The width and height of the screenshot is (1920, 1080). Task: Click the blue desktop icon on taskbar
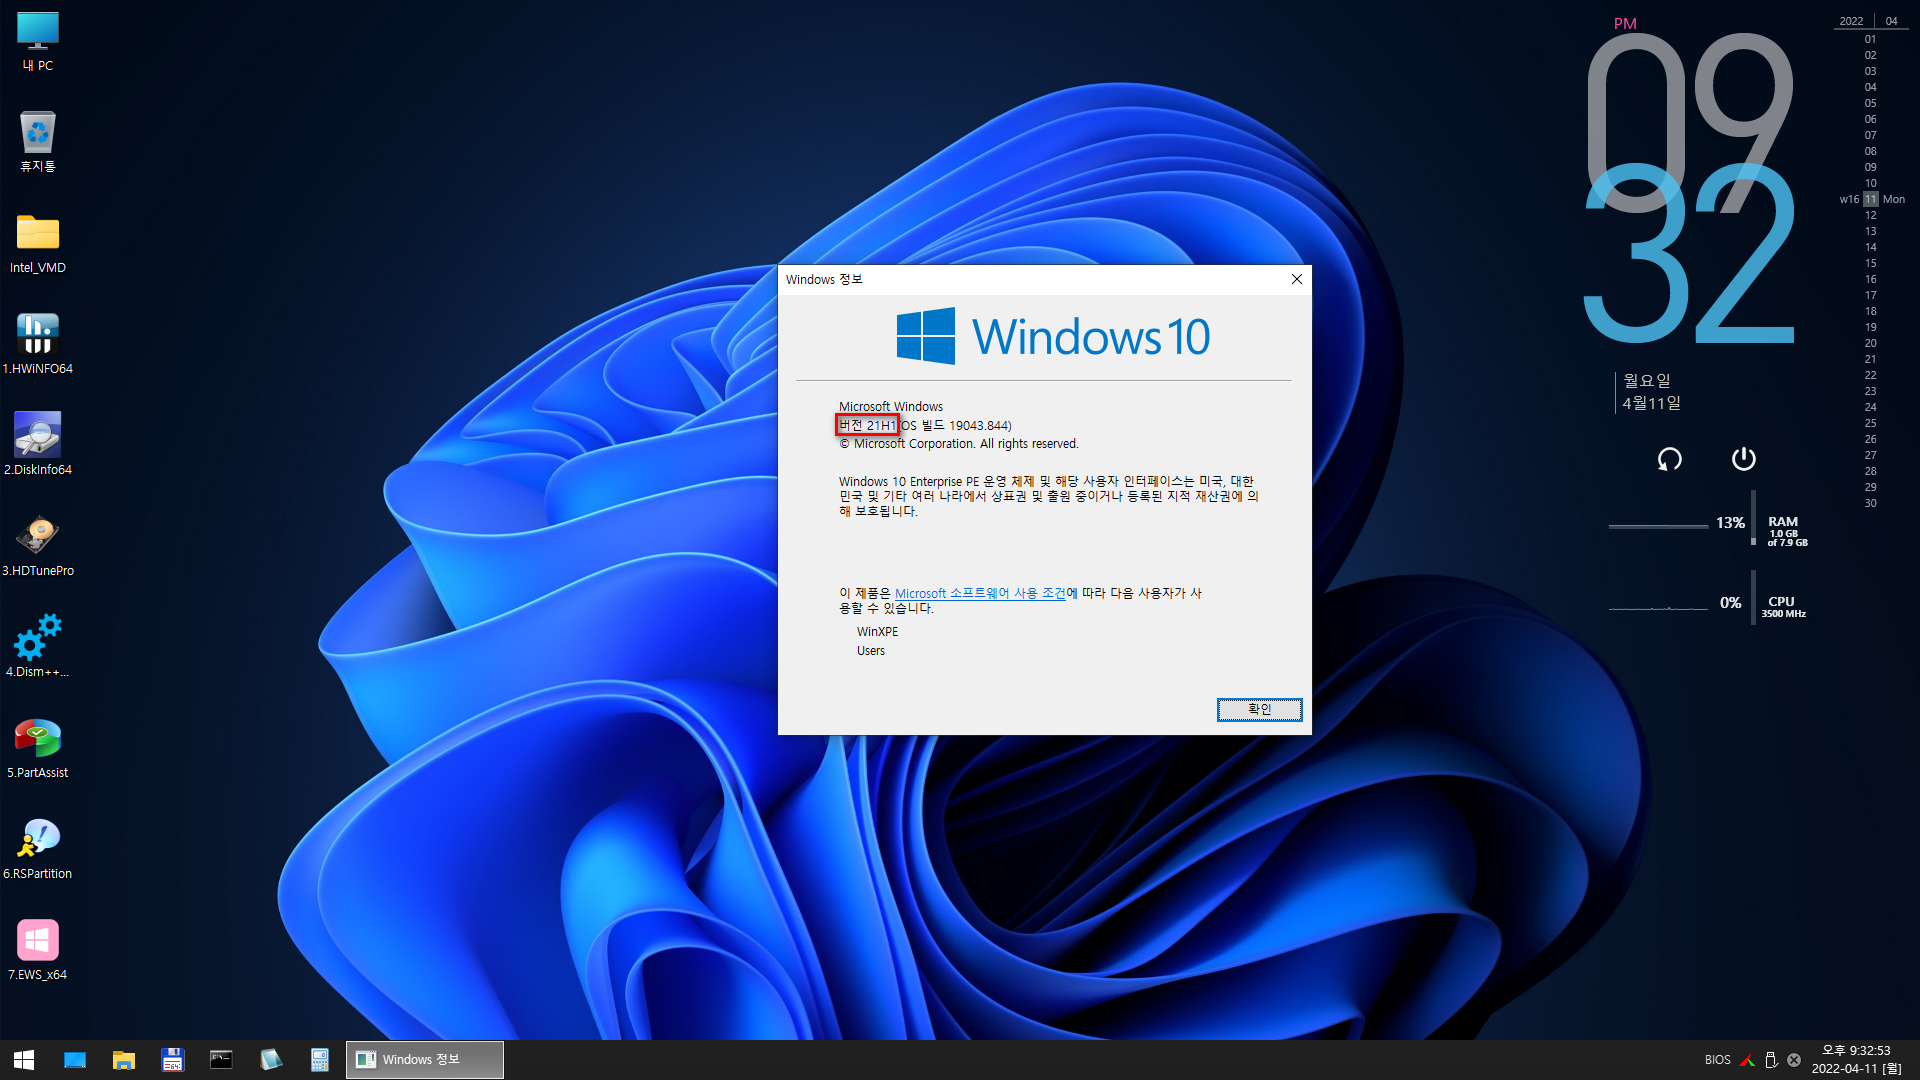click(75, 1060)
